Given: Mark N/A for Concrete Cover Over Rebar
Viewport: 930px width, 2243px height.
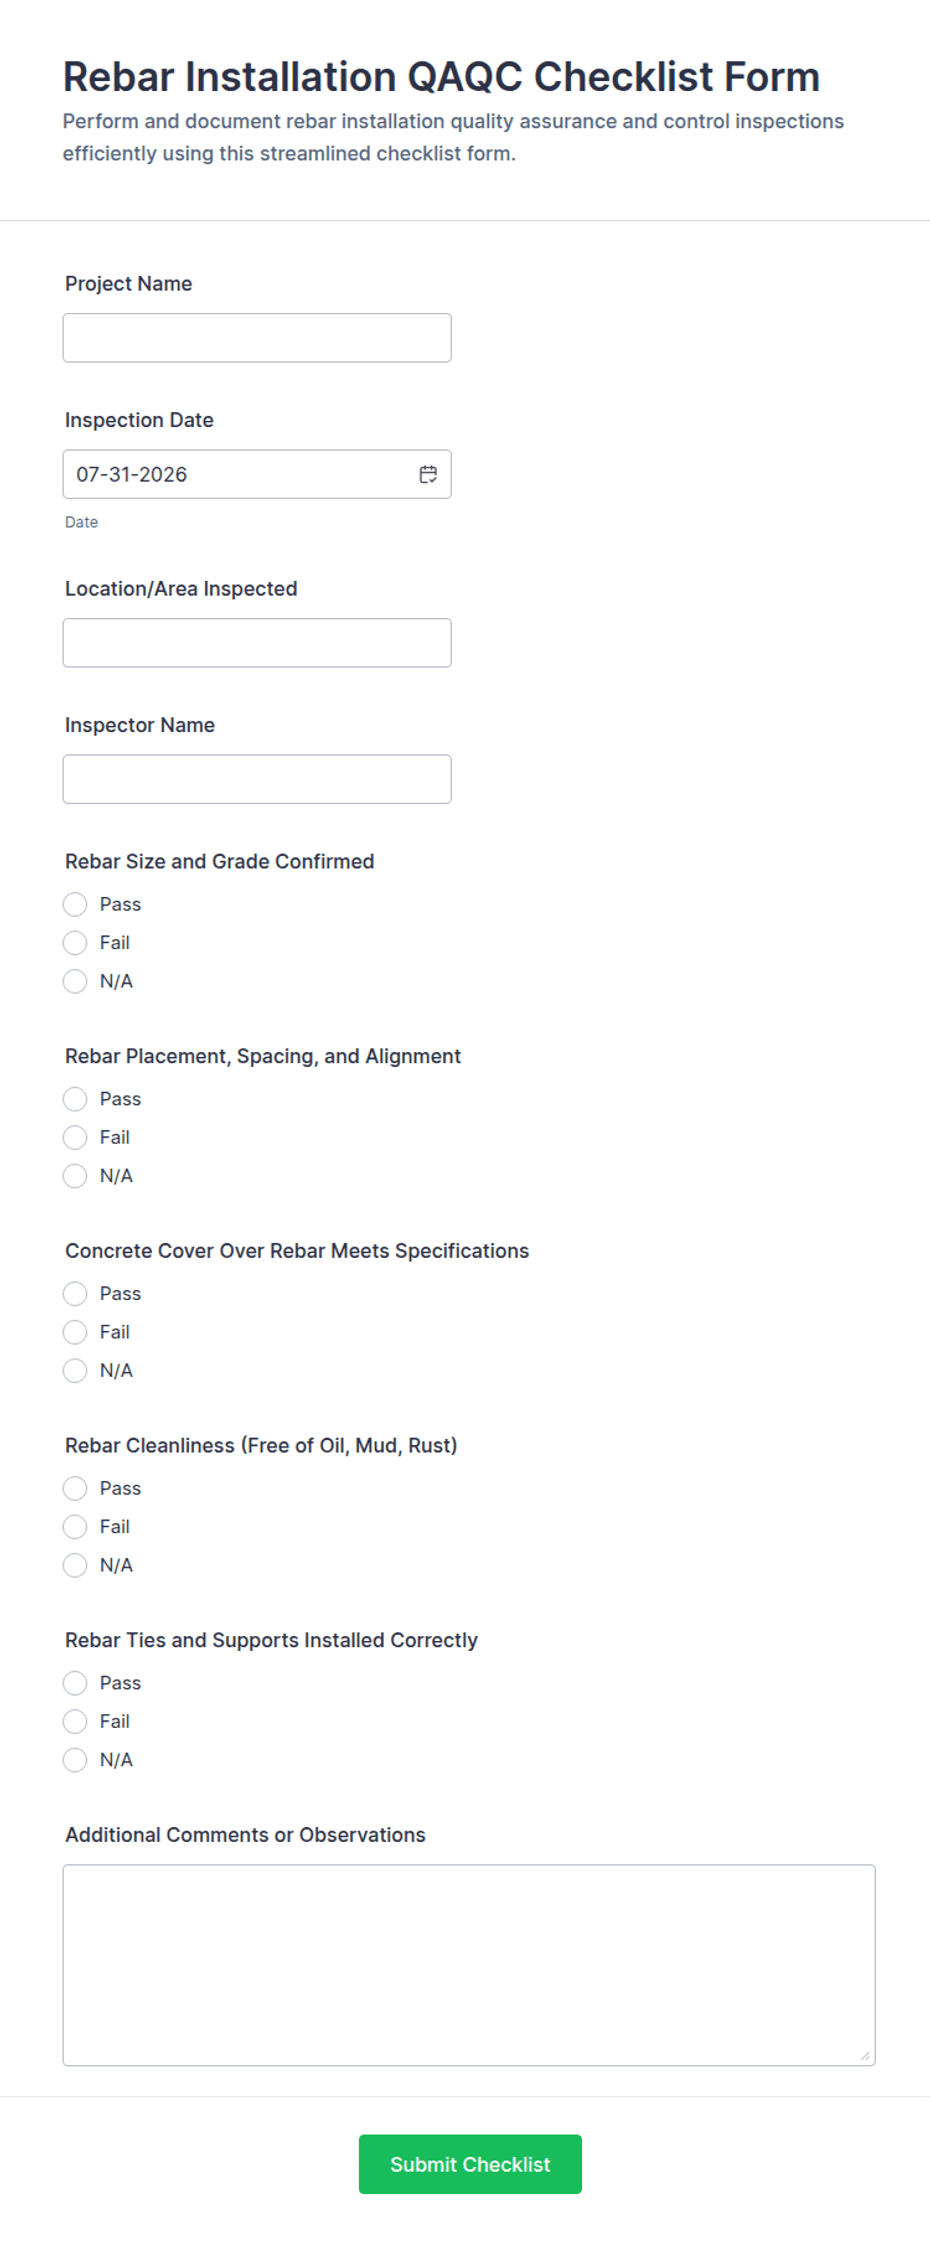Looking at the screenshot, I should pos(75,1370).
